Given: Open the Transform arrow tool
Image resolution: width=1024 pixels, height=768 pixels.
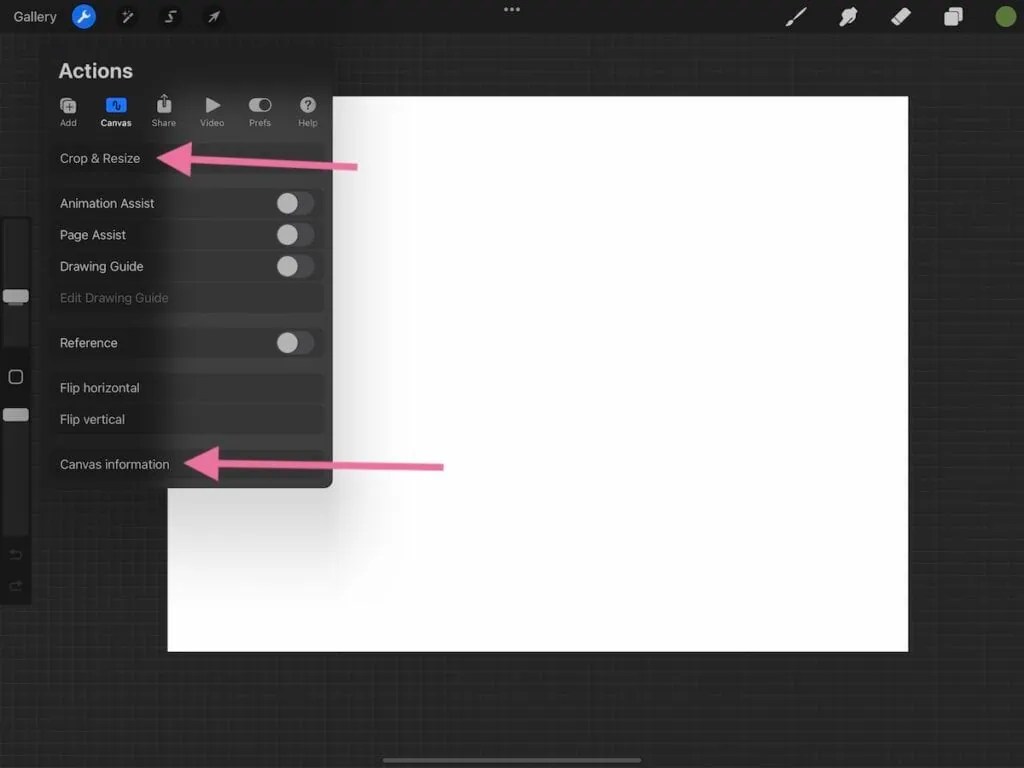Looking at the screenshot, I should click(213, 16).
